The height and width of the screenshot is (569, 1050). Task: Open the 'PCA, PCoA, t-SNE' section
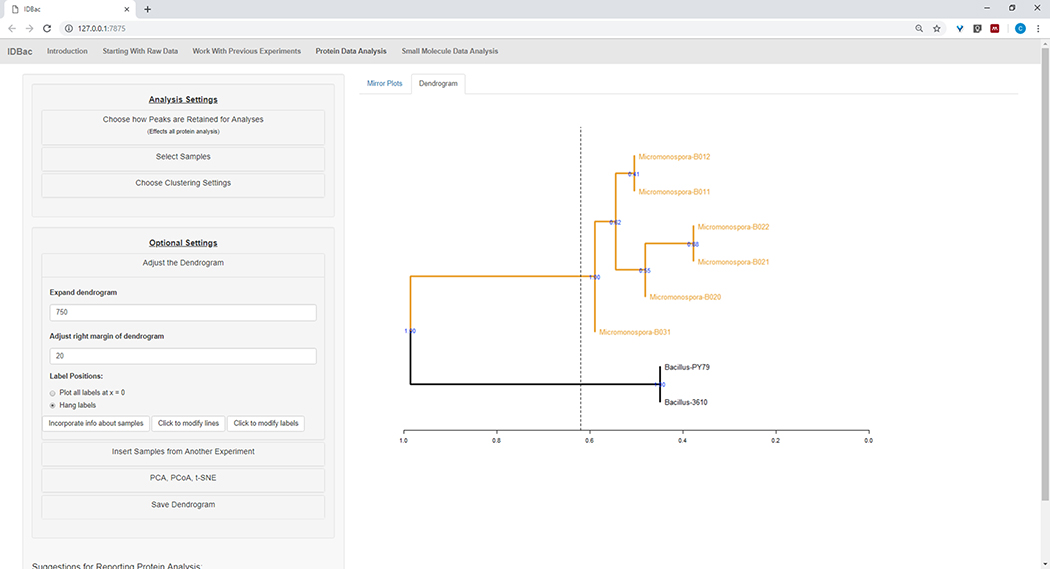pos(183,478)
